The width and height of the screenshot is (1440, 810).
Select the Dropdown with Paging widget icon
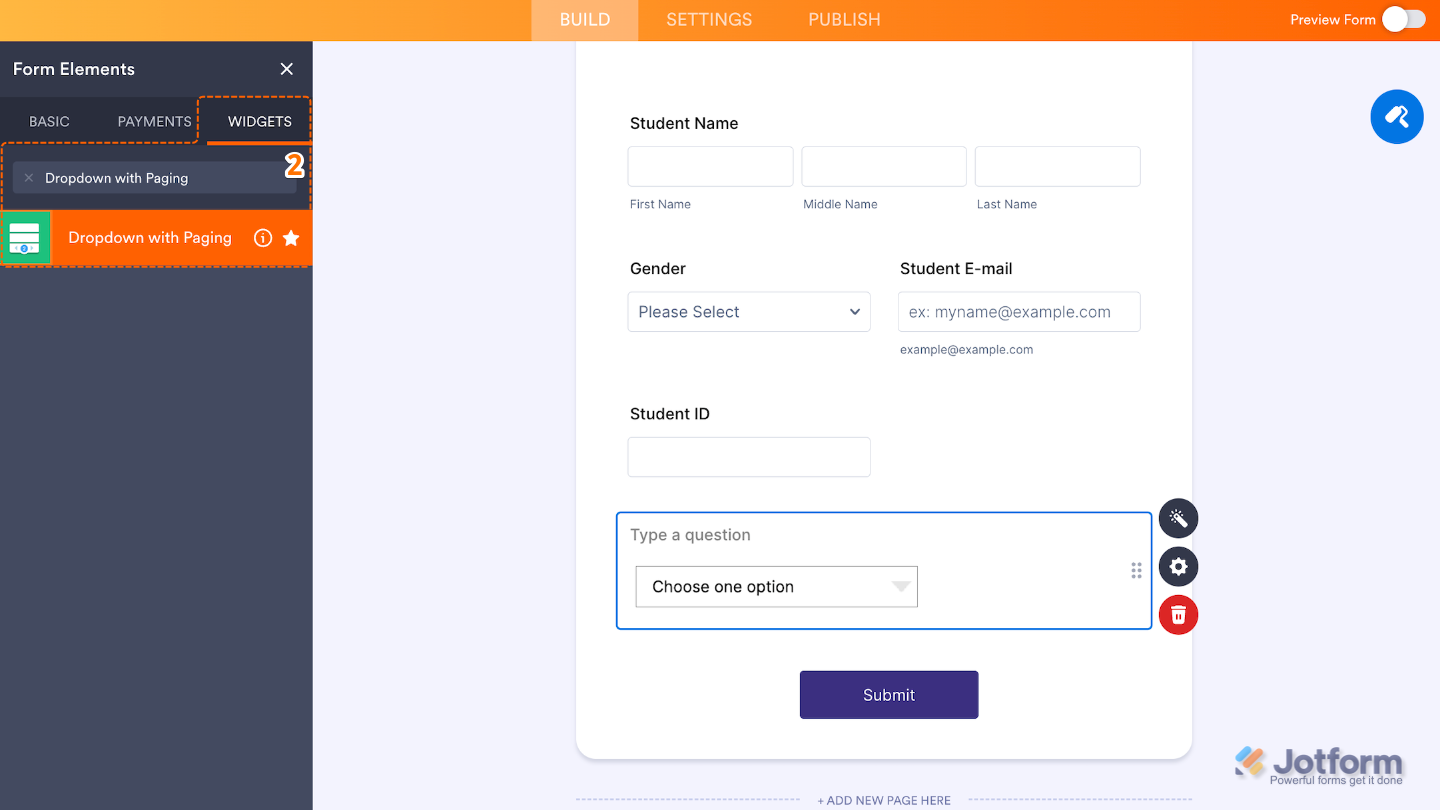coord(25,237)
